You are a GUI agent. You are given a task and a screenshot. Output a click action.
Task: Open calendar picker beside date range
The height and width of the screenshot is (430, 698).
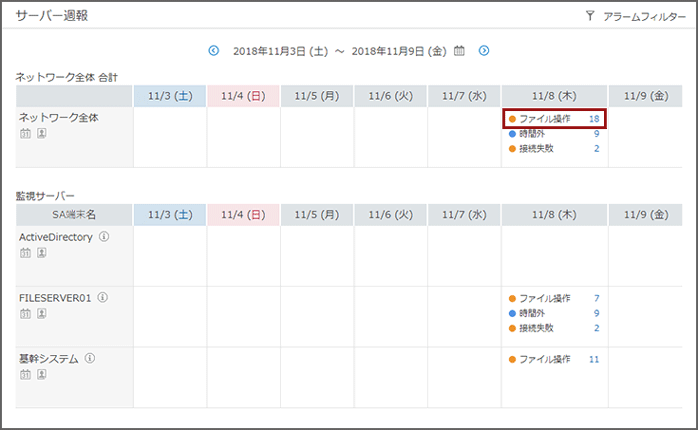(460, 50)
